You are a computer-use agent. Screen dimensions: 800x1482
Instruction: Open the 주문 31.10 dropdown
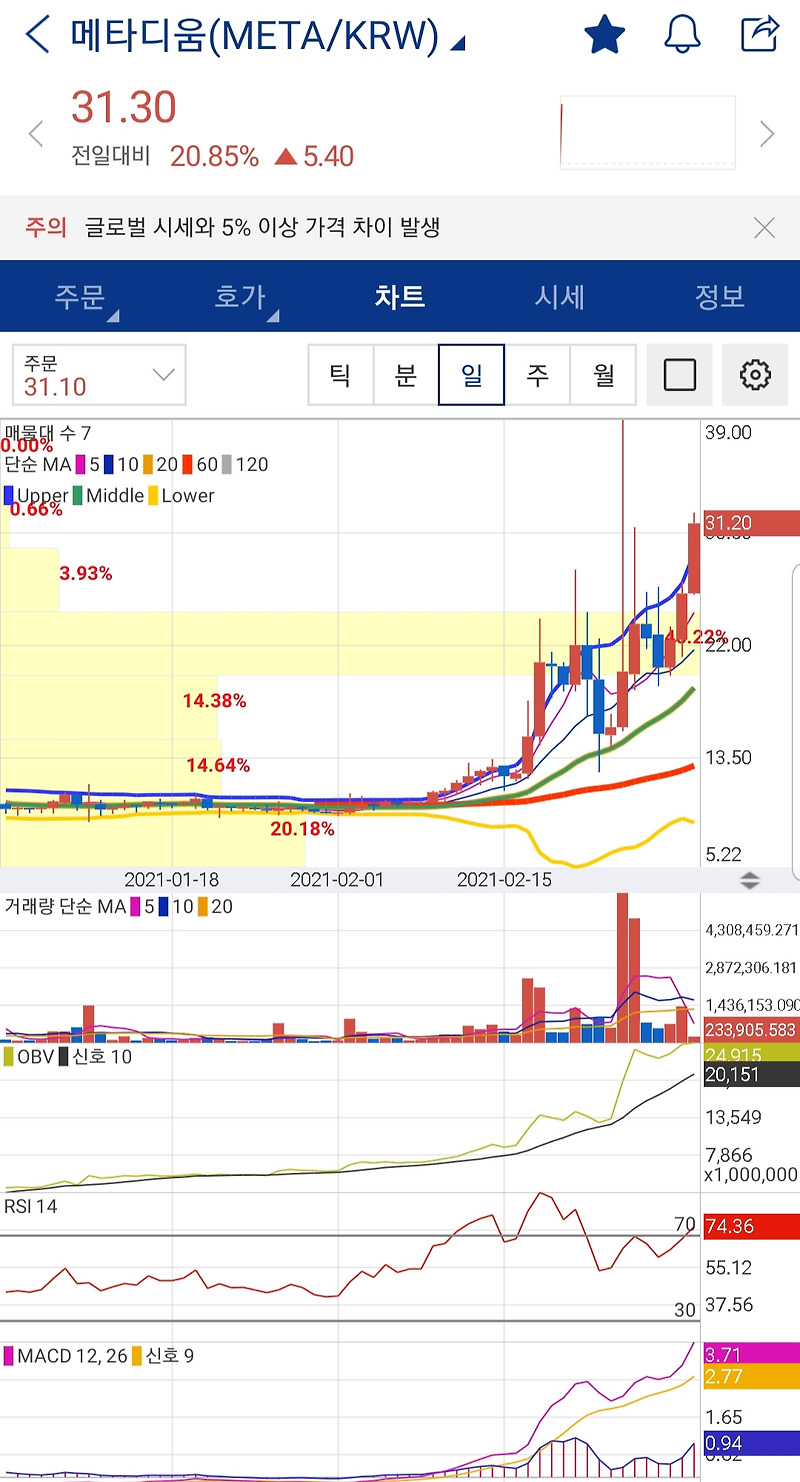[x=99, y=375]
